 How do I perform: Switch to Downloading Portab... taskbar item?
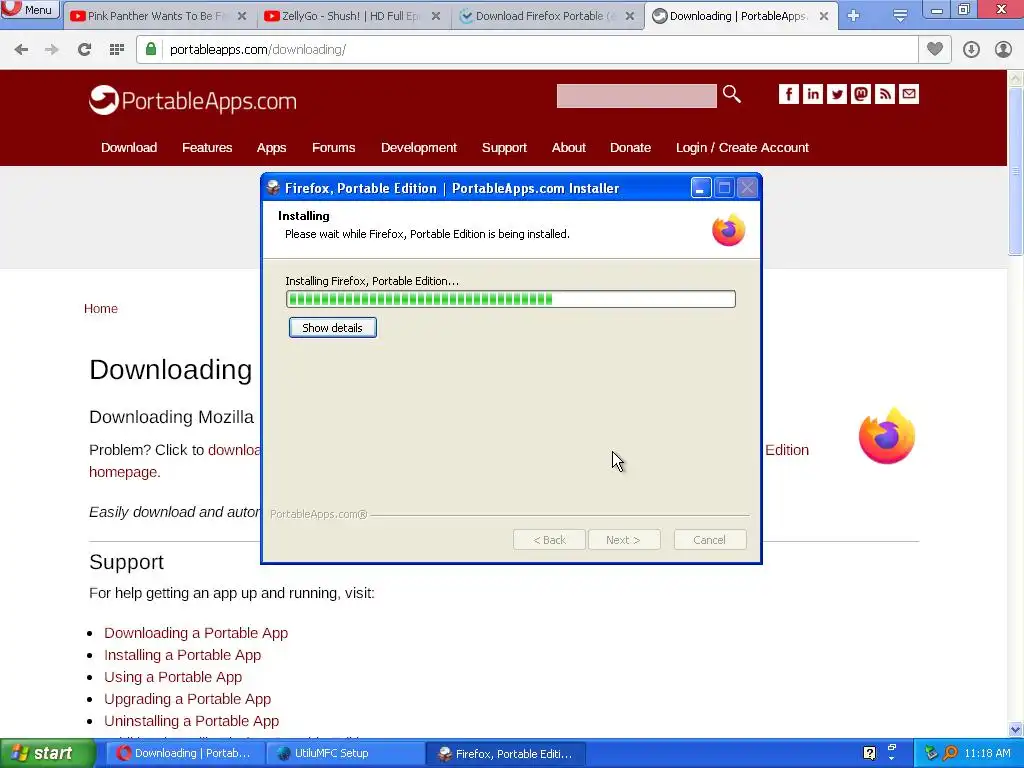(184, 754)
